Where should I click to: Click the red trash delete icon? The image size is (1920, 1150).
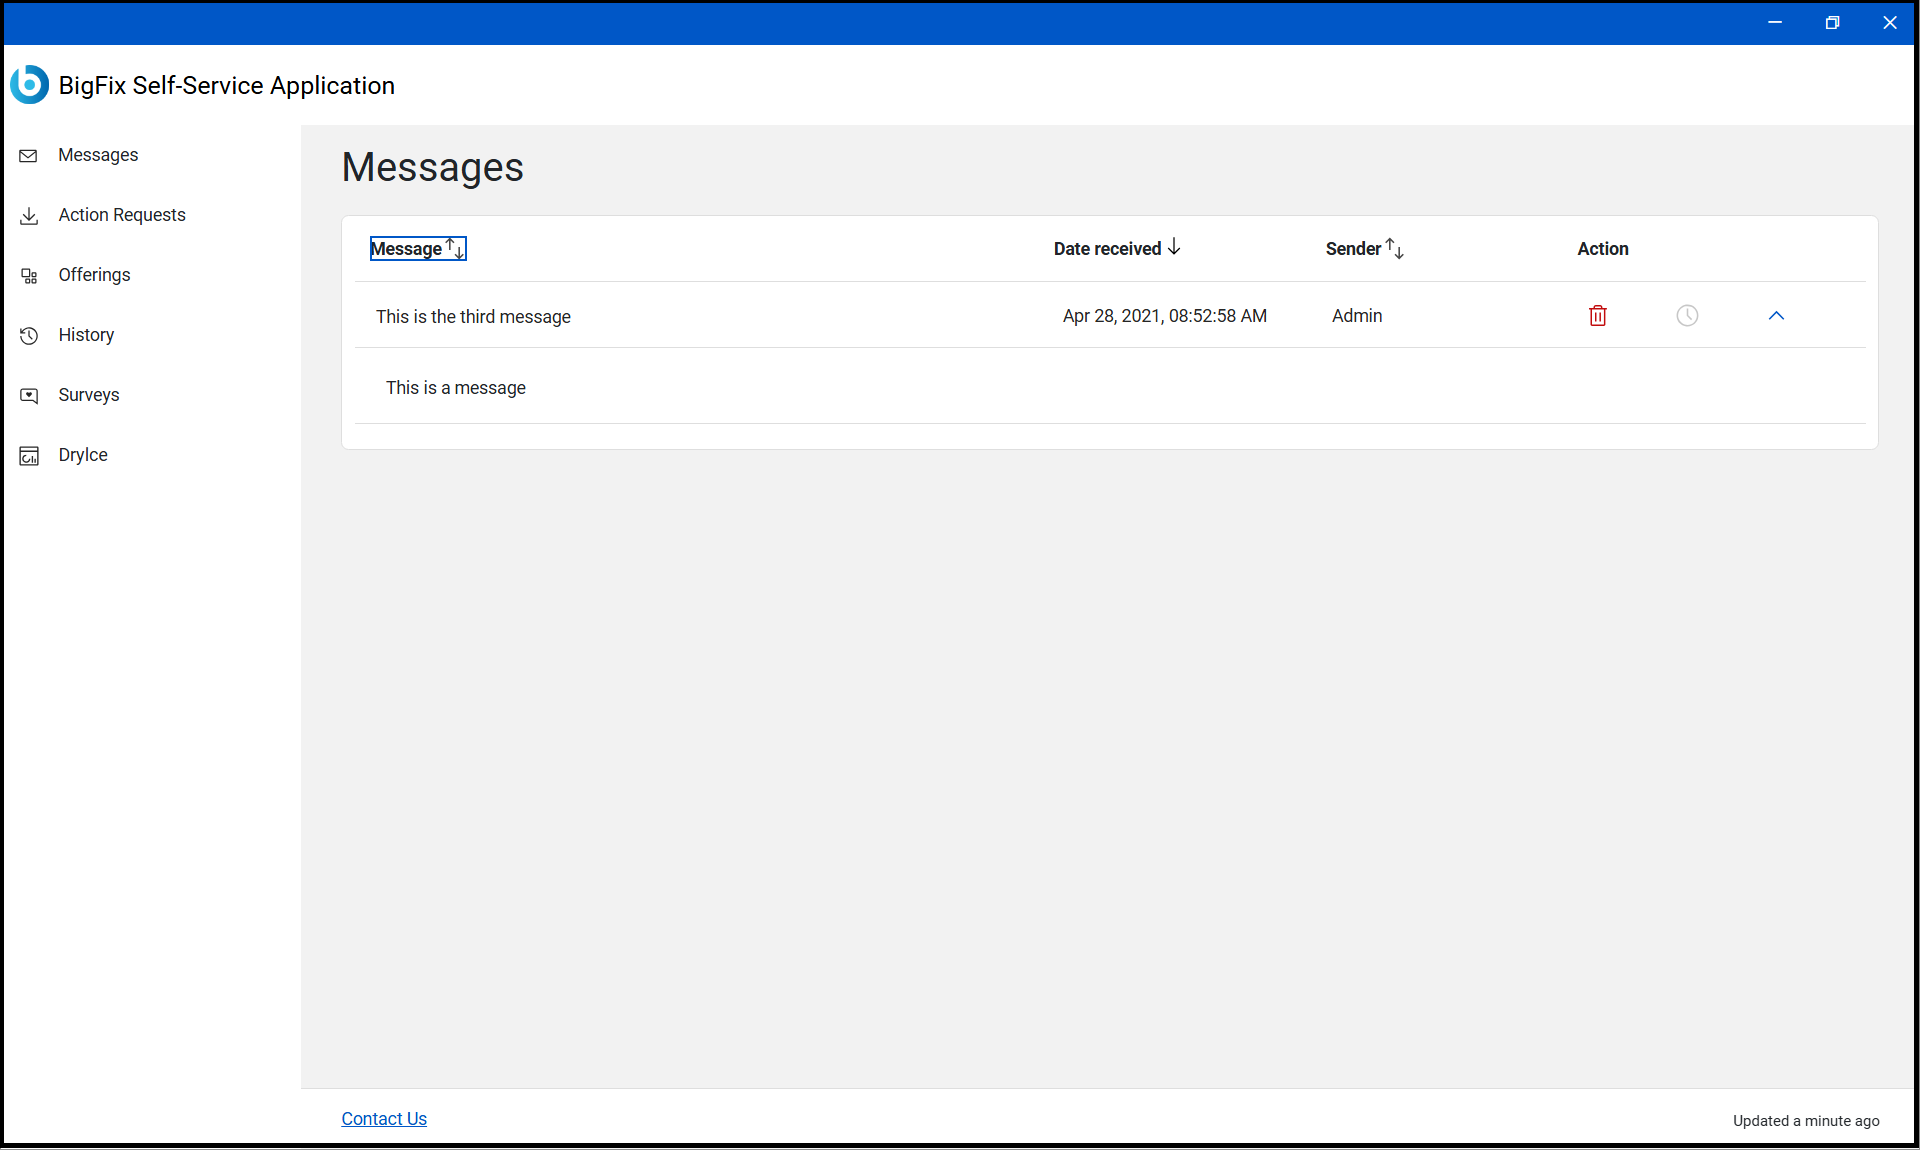(x=1597, y=316)
